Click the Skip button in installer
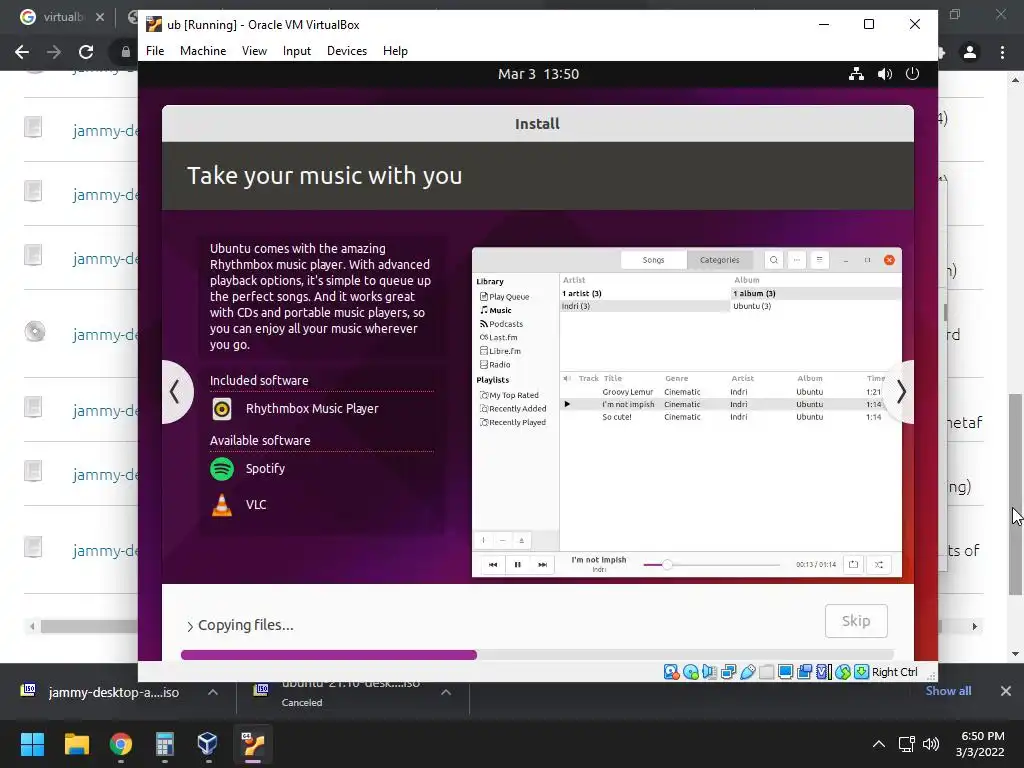Viewport: 1024px width, 768px height. 856,621
